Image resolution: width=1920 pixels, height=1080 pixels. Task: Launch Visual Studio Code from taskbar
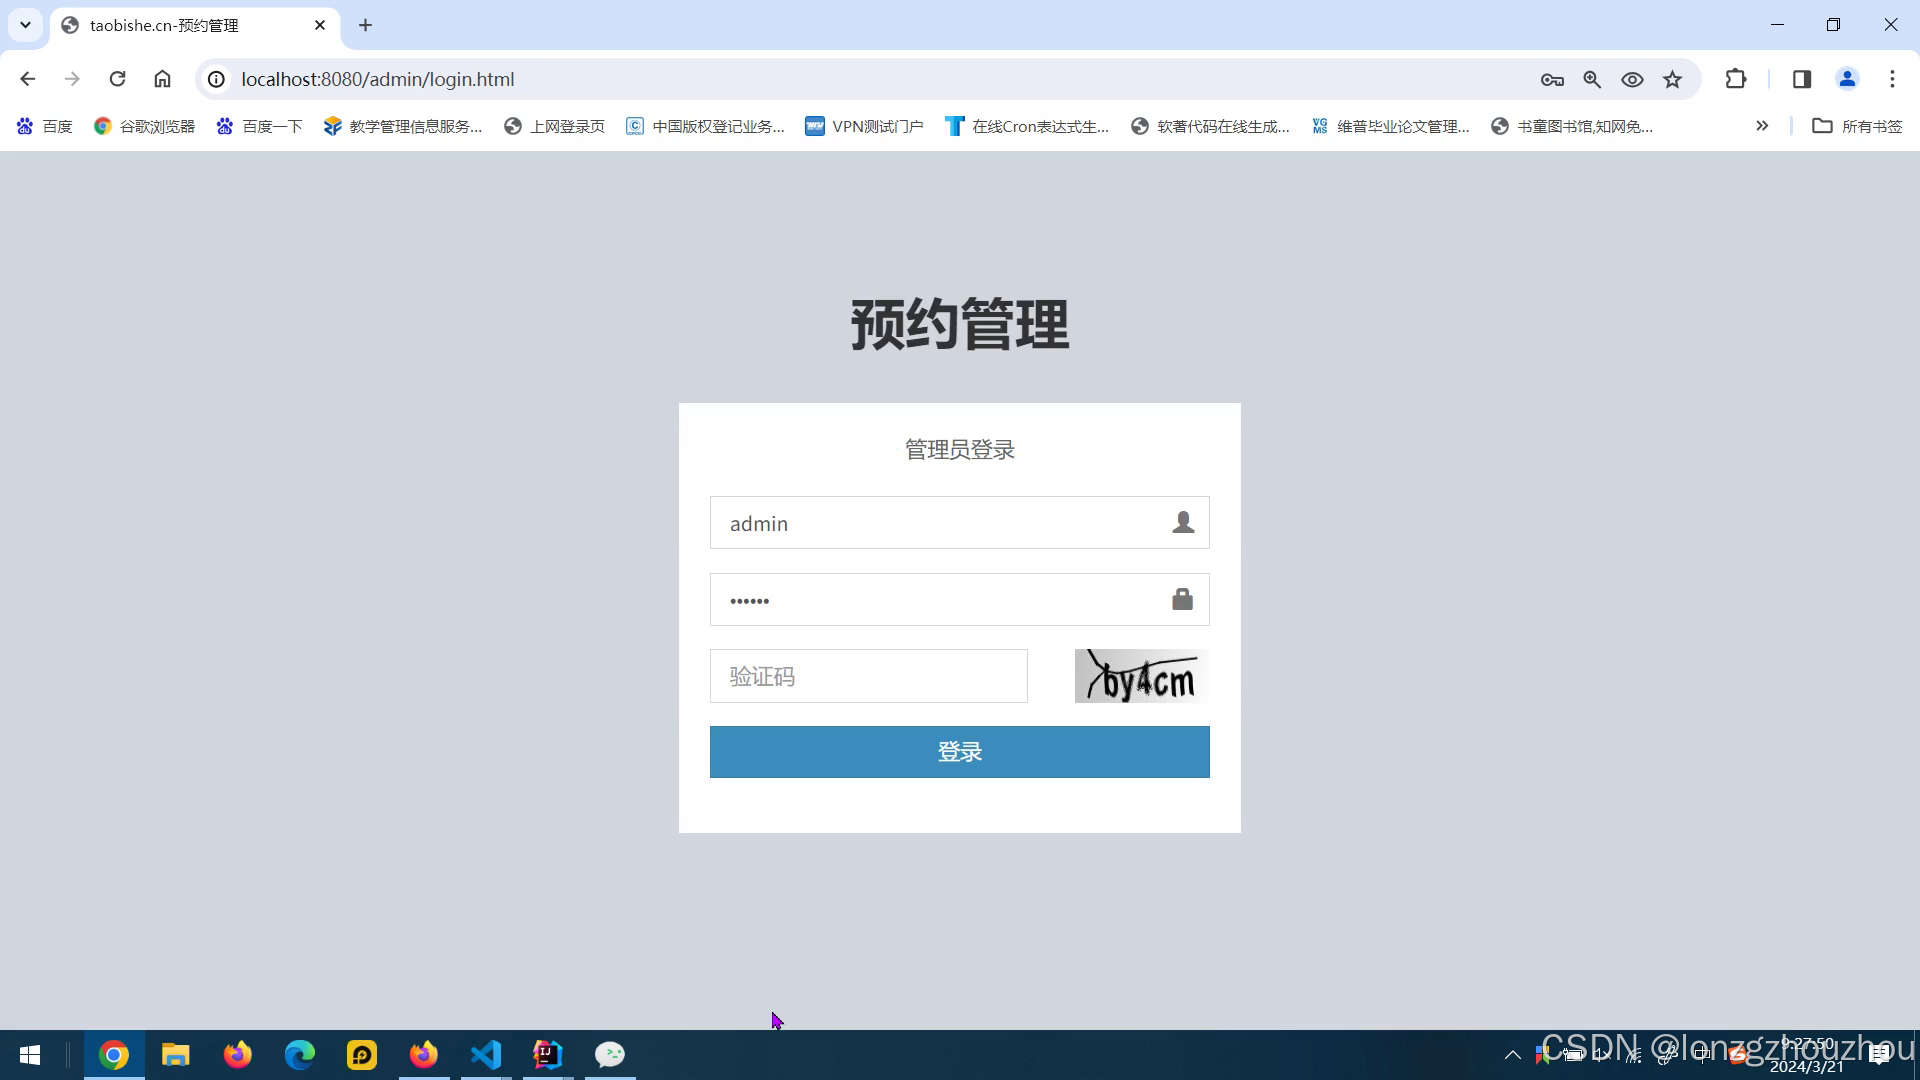point(486,1054)
